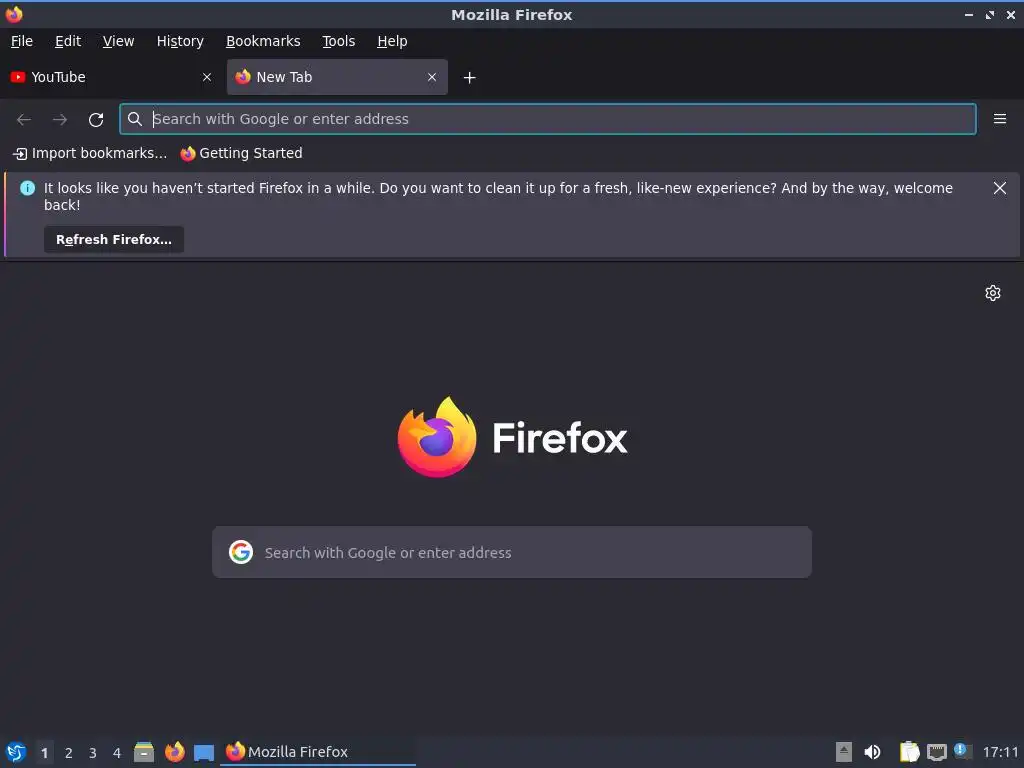Open clipboard manager tray icon

[x=909, y=752]
